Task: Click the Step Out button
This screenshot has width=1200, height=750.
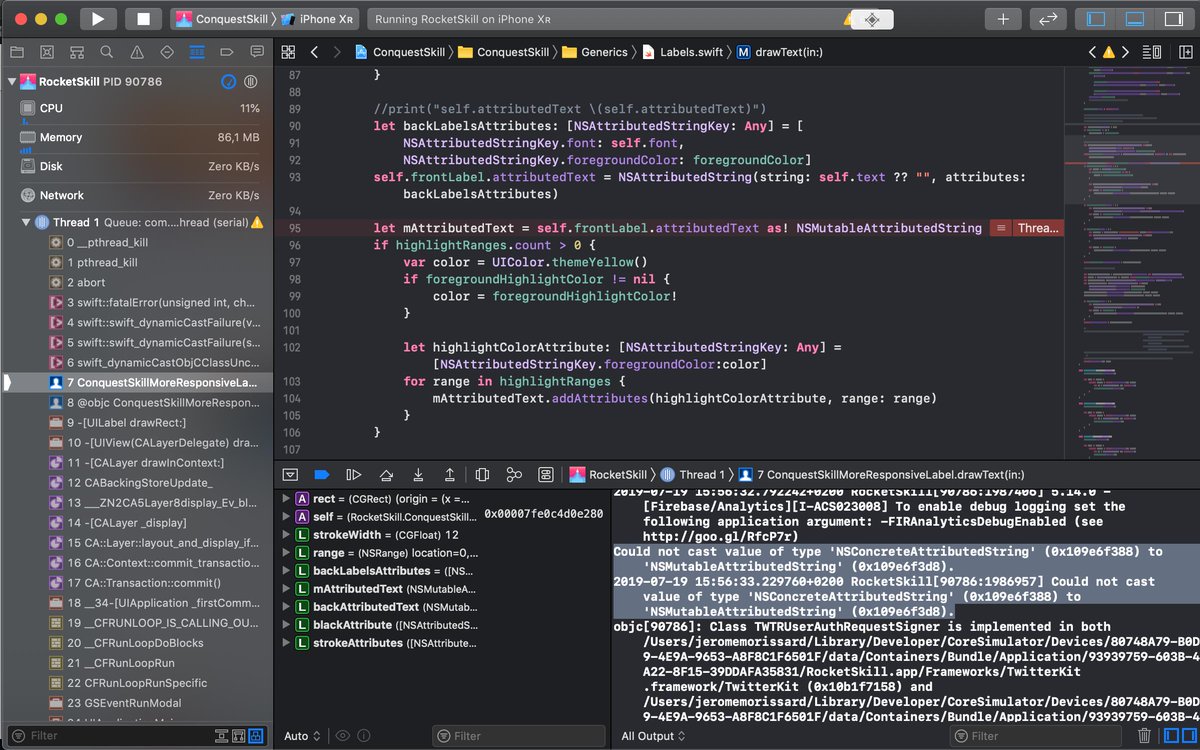Action: tap(450, 474)
